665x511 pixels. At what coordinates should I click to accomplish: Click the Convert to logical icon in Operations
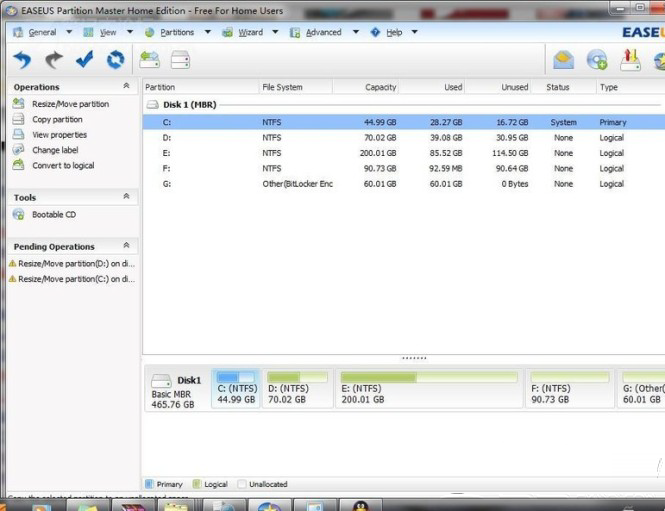click(x=20, y=166)
